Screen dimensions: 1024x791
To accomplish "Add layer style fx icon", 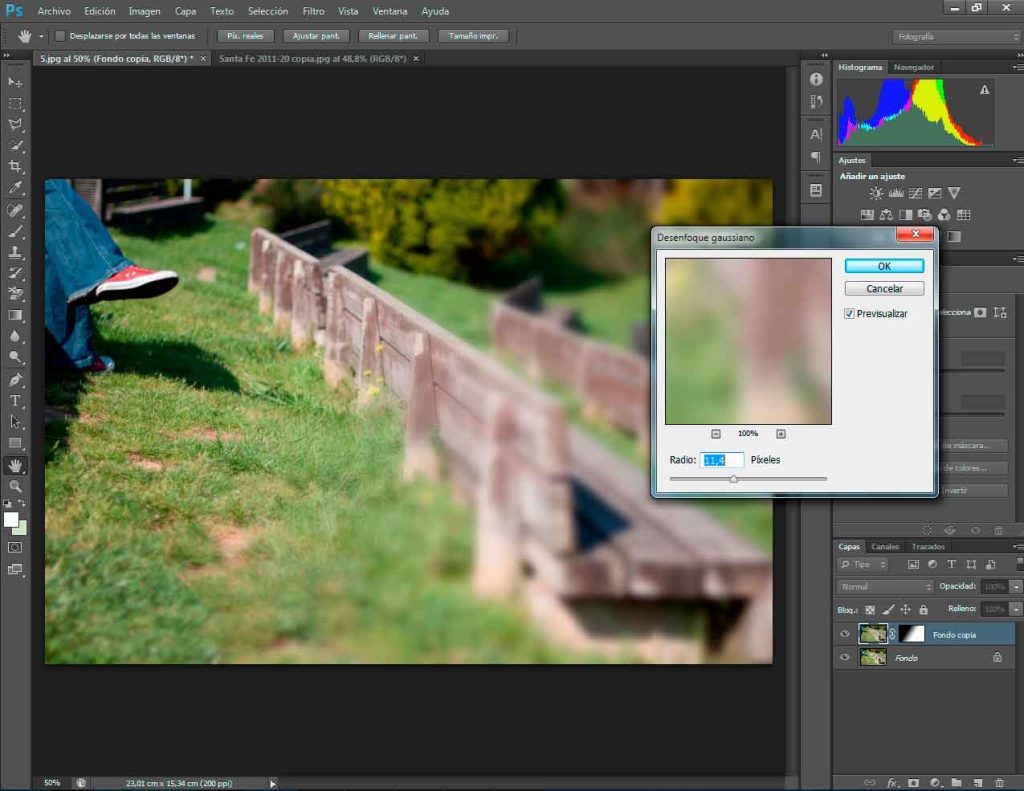I will [x=892, y=783].
